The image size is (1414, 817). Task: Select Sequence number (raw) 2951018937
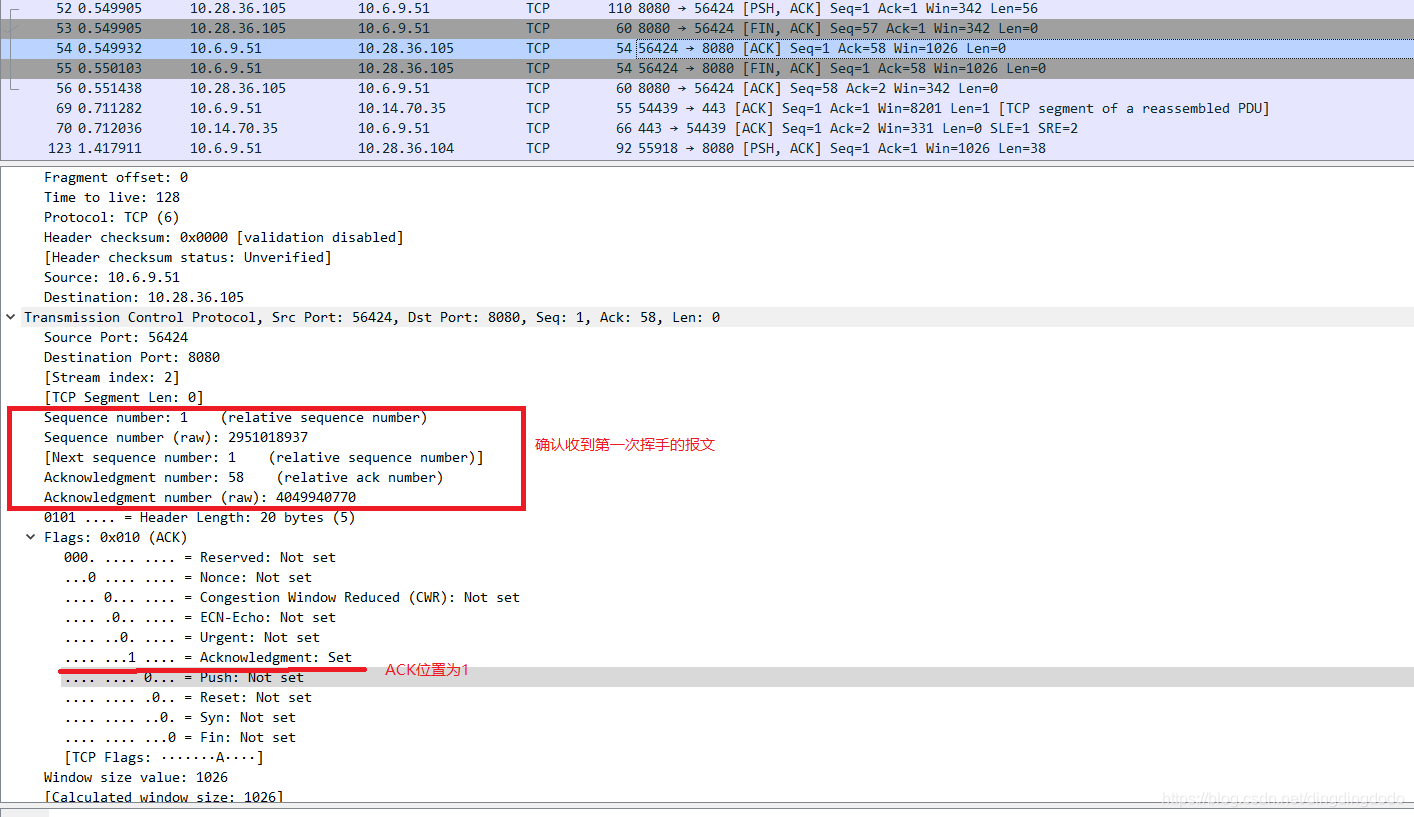point(176,437)
